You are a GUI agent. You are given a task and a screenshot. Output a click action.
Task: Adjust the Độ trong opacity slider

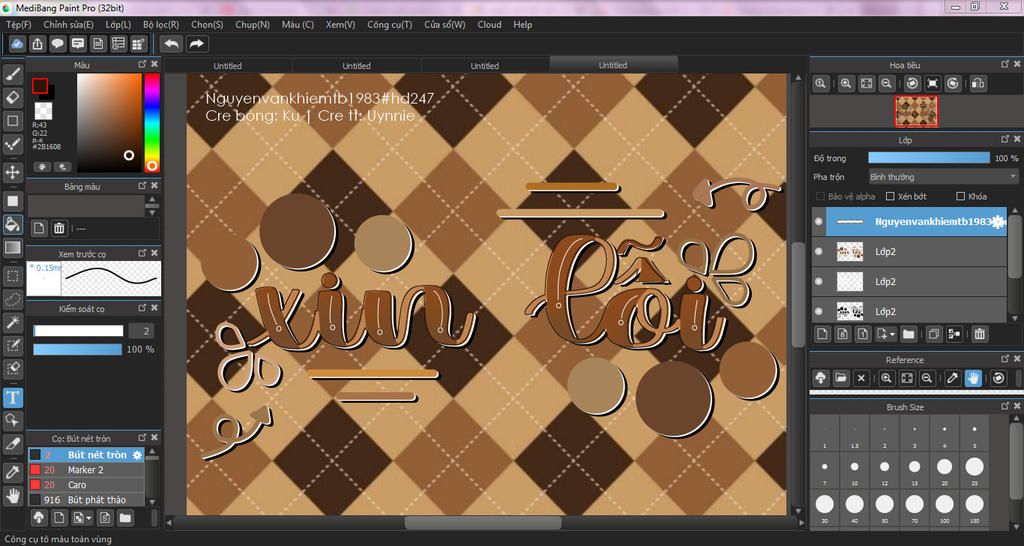point(929,158)
